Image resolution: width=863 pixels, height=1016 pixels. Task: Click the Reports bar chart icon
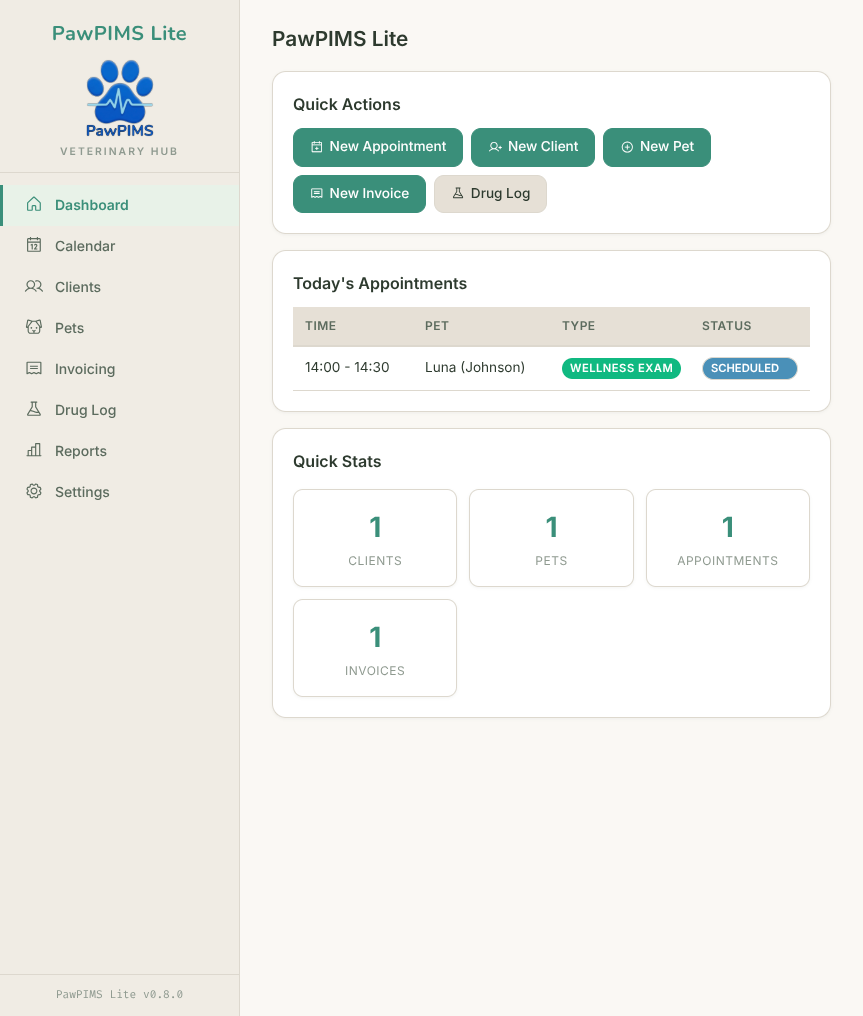point(34,450)
